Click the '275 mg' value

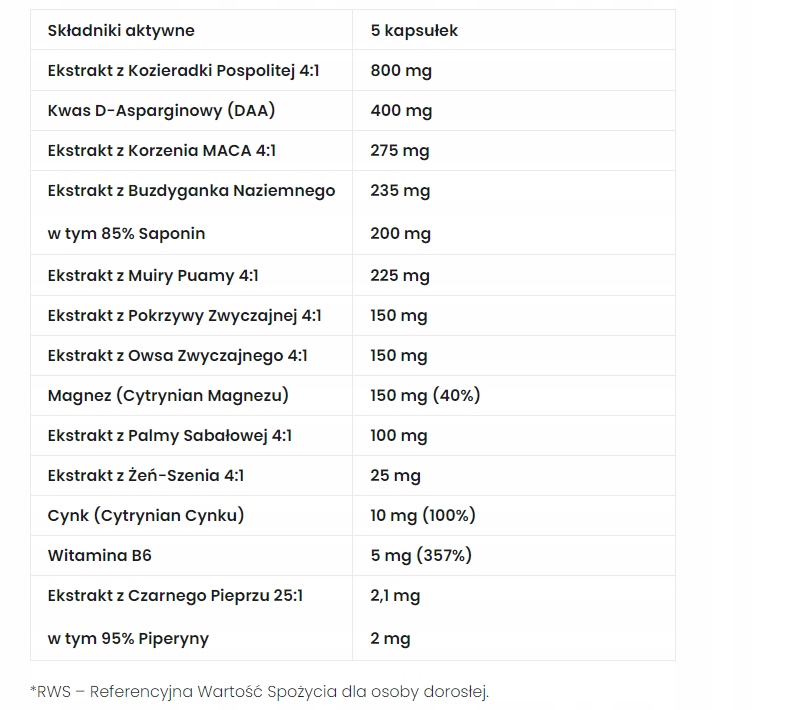399,151
